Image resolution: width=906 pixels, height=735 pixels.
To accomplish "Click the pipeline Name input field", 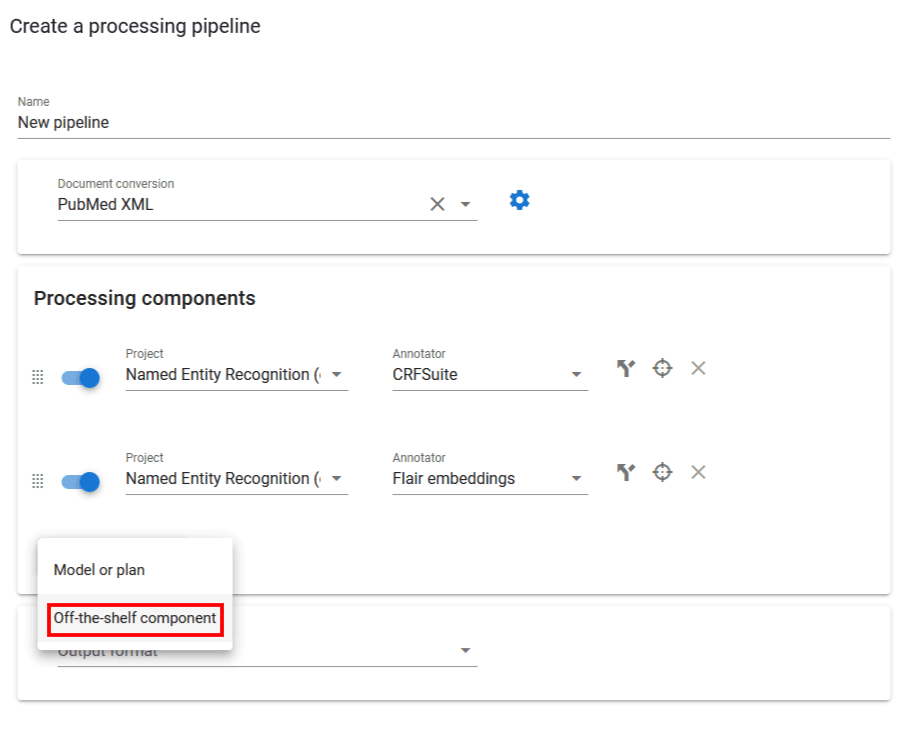I will (x=453, y=123).
